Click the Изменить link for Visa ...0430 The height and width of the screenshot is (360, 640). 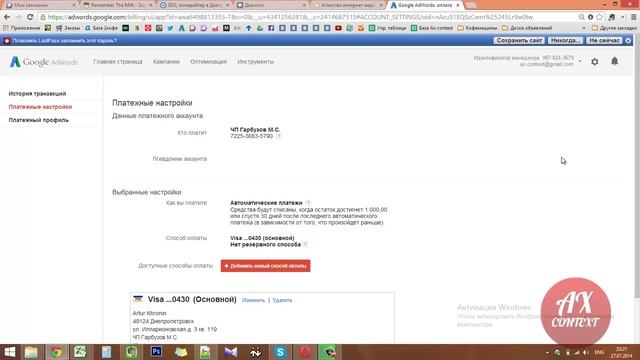coord(253,300)
